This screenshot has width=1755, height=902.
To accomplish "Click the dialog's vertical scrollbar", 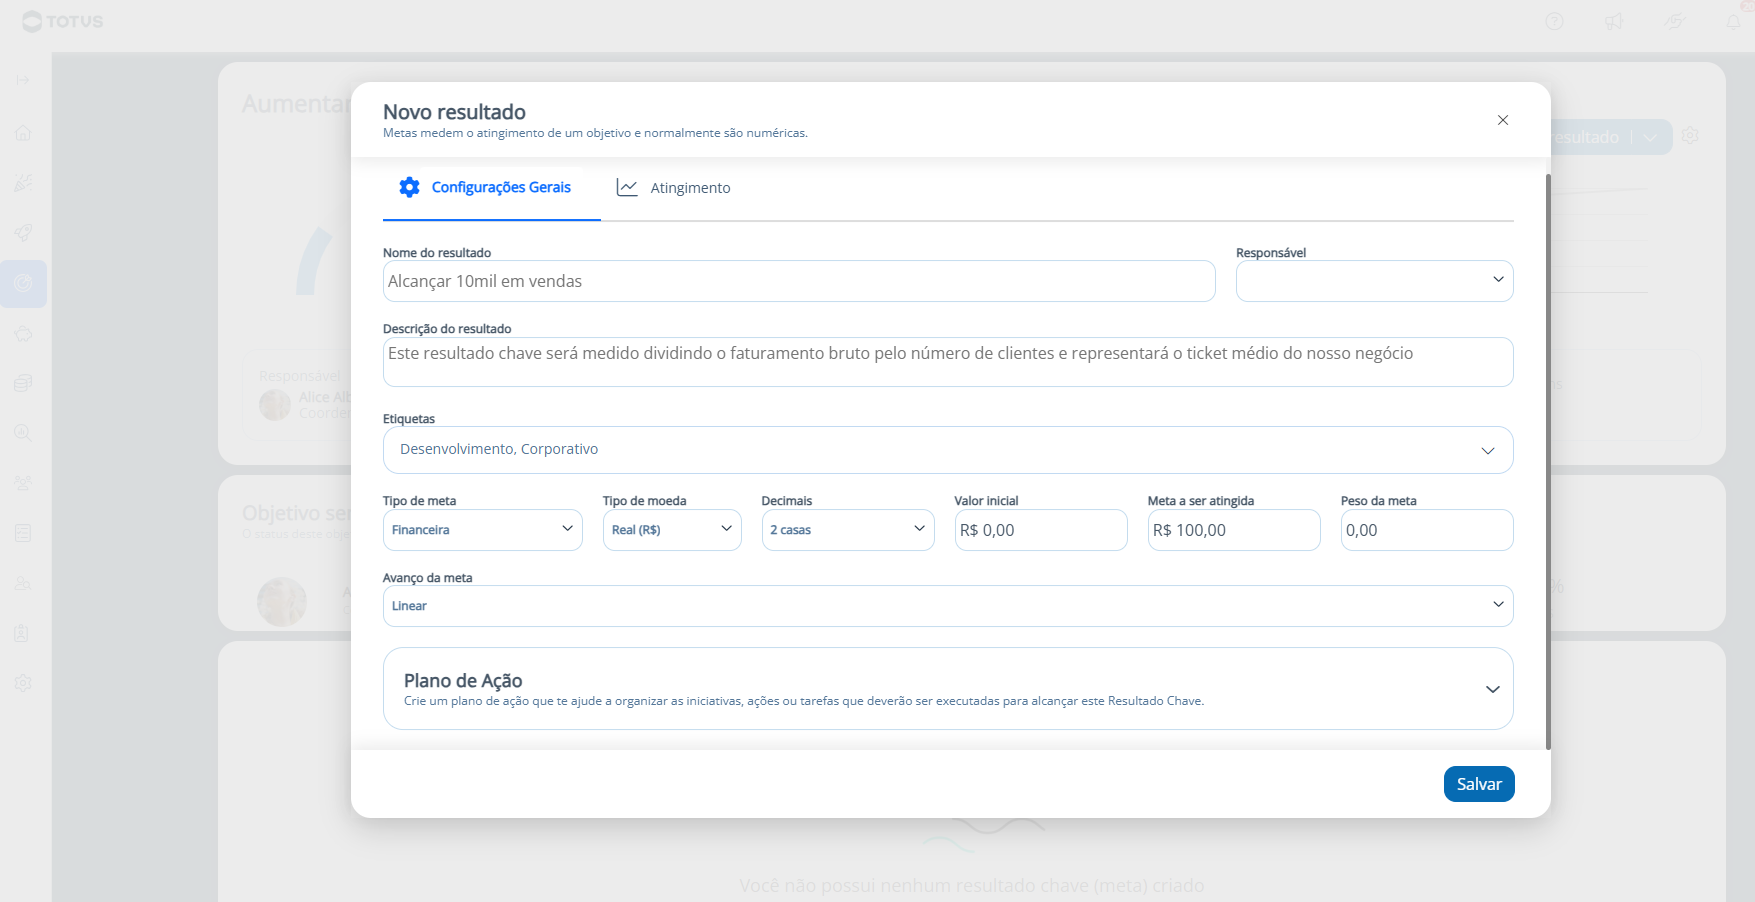I will (x=1548, y=460).
